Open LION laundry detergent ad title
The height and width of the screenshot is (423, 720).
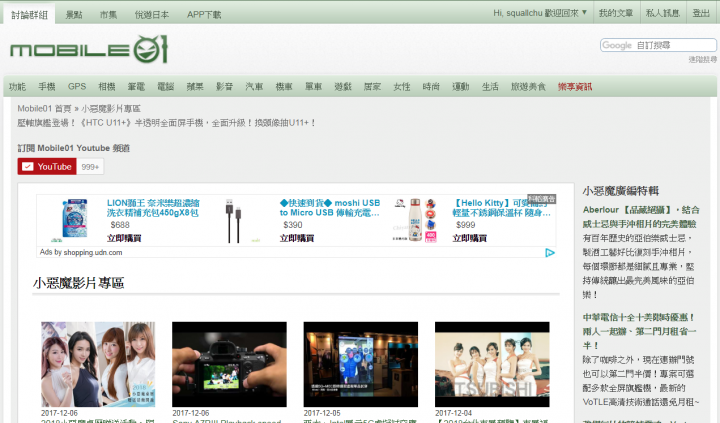(x=153, y=208)
